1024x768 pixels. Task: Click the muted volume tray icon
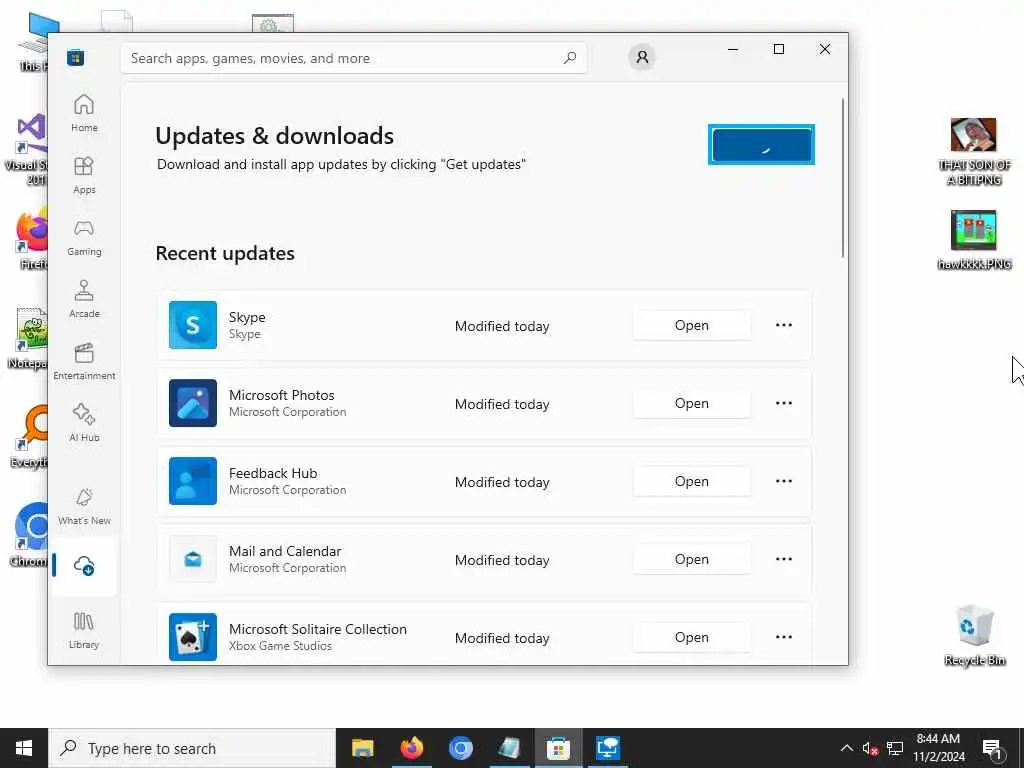tap(870, 748)
